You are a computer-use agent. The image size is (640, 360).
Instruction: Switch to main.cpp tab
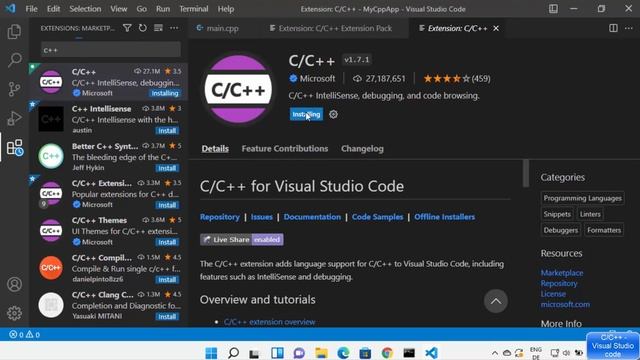coord(222,28)
